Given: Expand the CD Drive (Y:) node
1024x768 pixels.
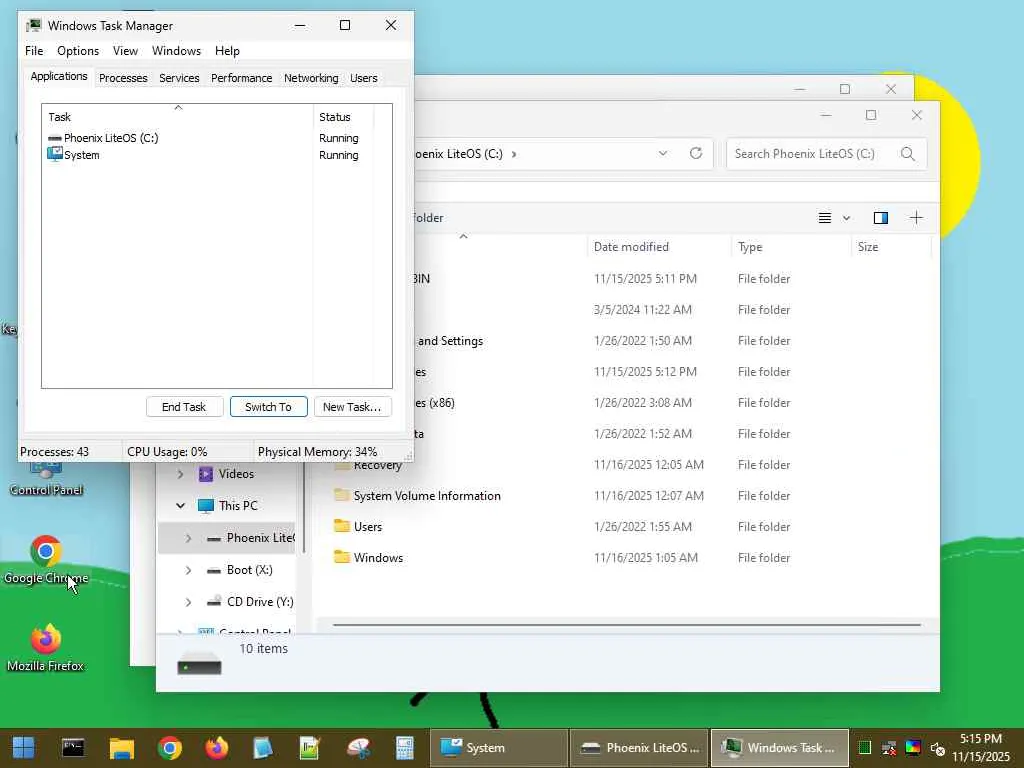Looking at the screenshot, I should [188, 602].
